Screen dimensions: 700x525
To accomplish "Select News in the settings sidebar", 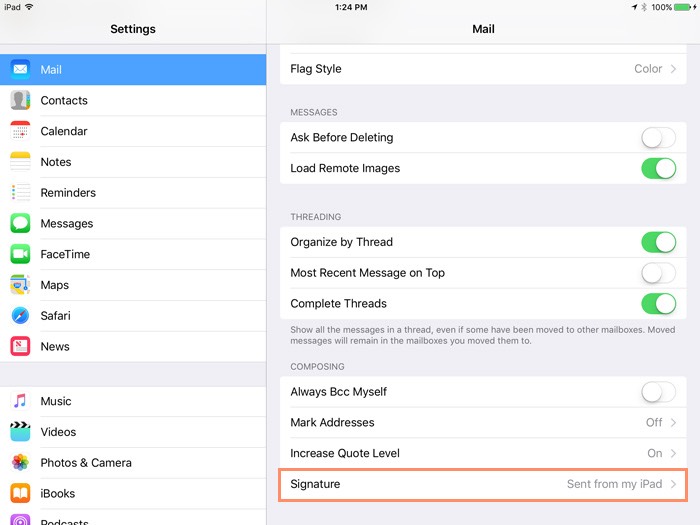I will click(x=55, y=347).
